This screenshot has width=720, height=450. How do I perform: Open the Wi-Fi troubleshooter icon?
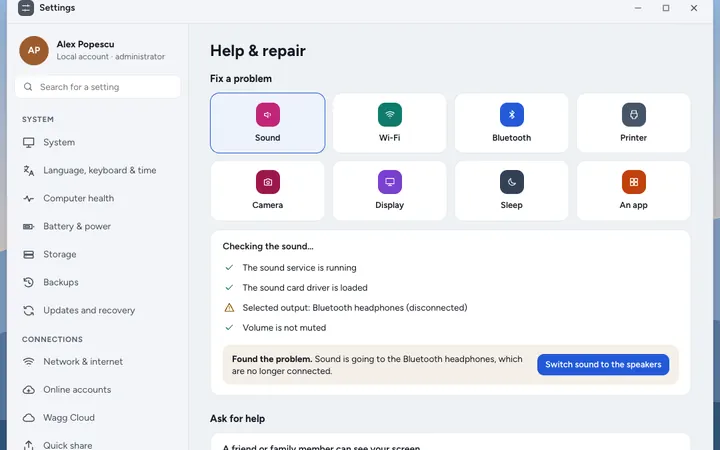(x=389, y=114)
